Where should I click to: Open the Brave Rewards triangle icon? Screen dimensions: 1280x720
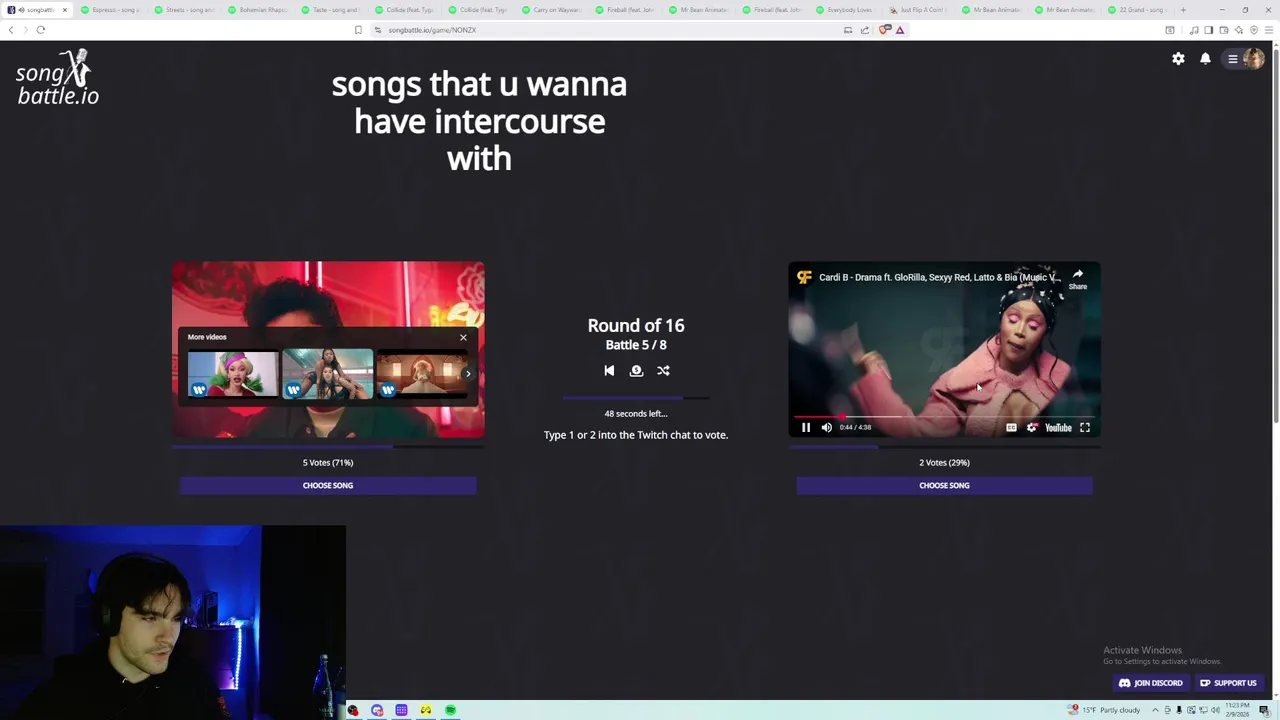(x=900, y=30)
